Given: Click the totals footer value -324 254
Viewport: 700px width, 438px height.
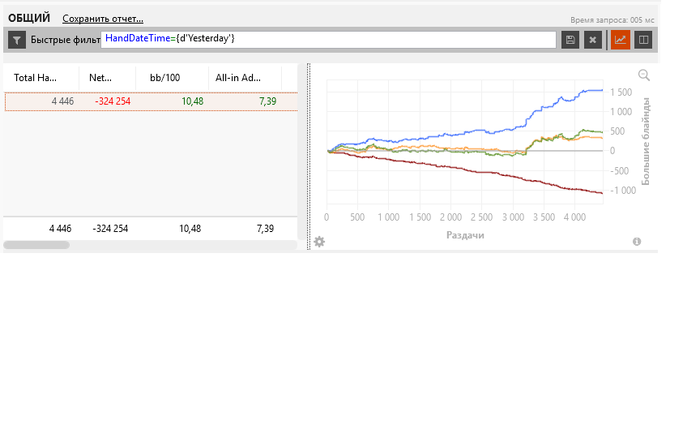Looking at the screenshot, I should 110,229.
